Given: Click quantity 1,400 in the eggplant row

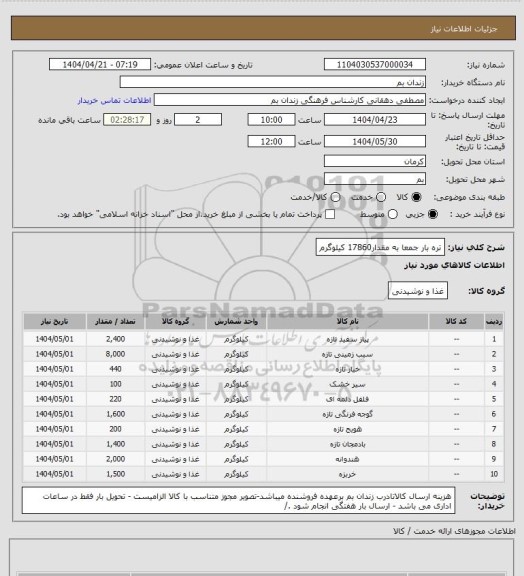Looking at the screenshot, I should pyautogui.click(x=115, y=444).
